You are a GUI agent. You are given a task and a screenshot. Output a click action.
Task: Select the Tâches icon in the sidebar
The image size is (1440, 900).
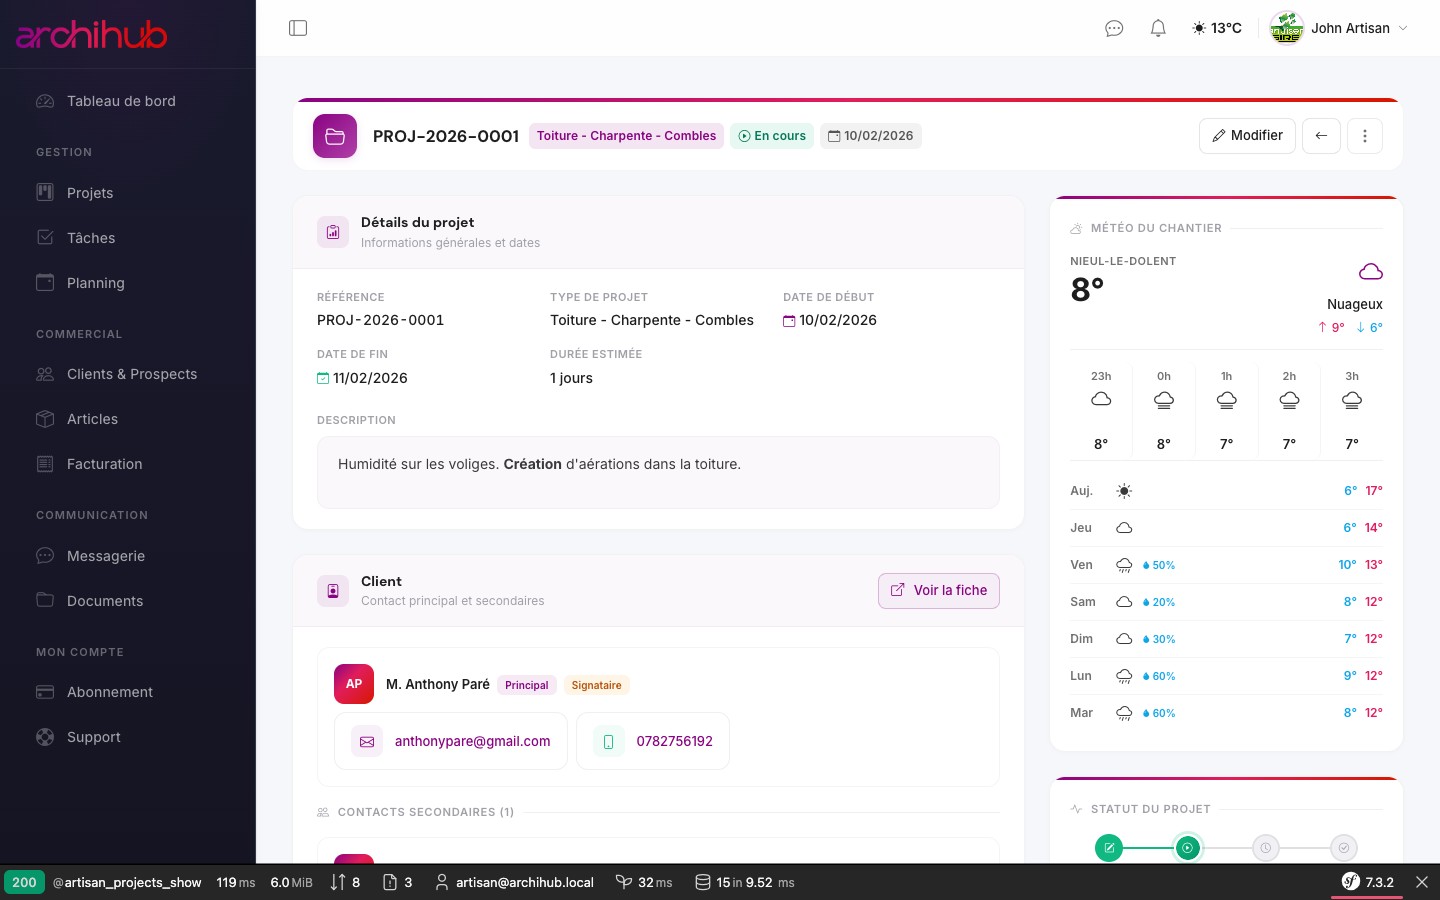tap(45, 238)
